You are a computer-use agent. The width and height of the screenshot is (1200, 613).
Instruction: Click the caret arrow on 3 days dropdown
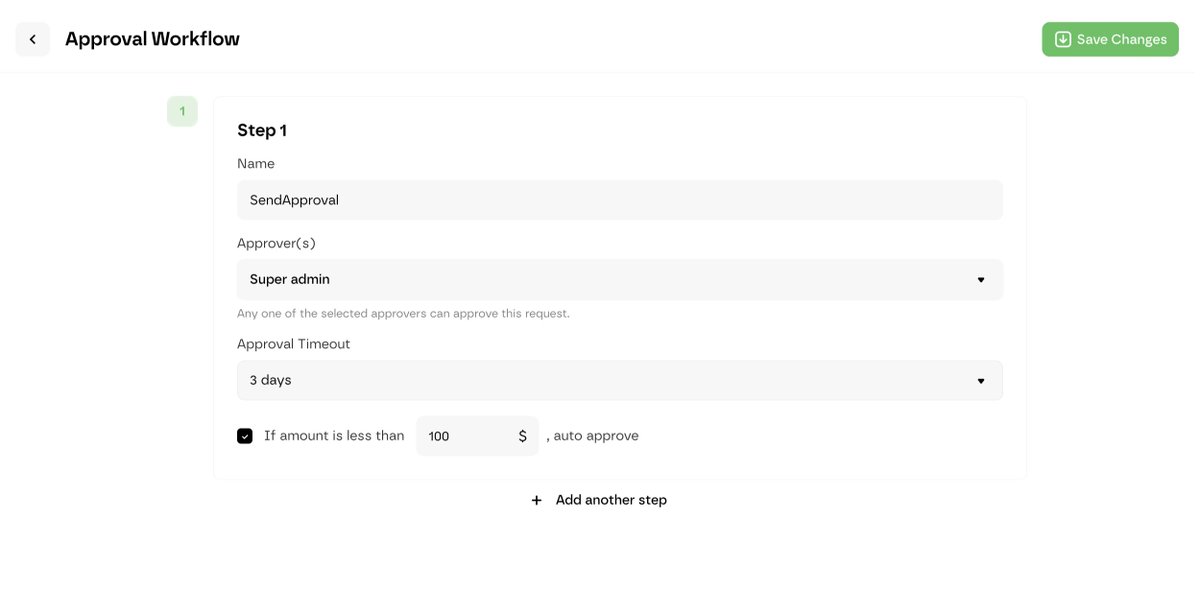pos(981,381)
